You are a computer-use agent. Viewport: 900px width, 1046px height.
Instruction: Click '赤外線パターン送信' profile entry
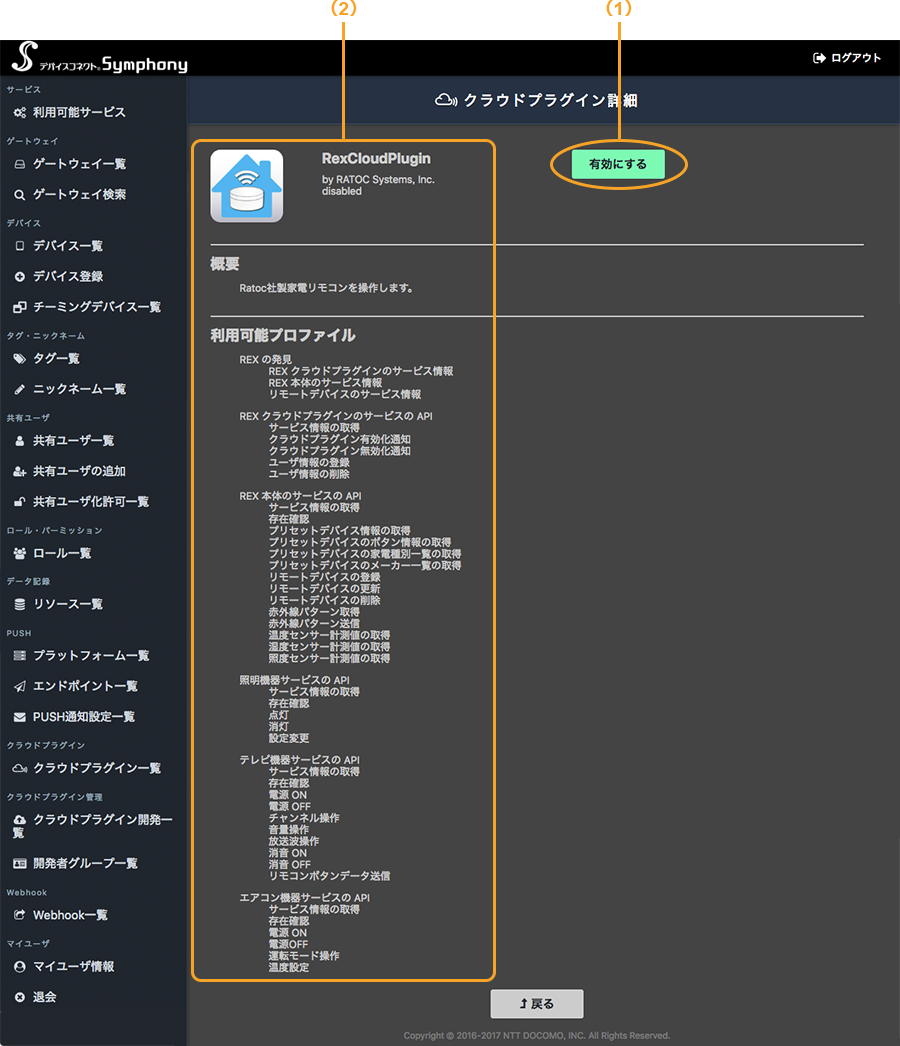314,624
